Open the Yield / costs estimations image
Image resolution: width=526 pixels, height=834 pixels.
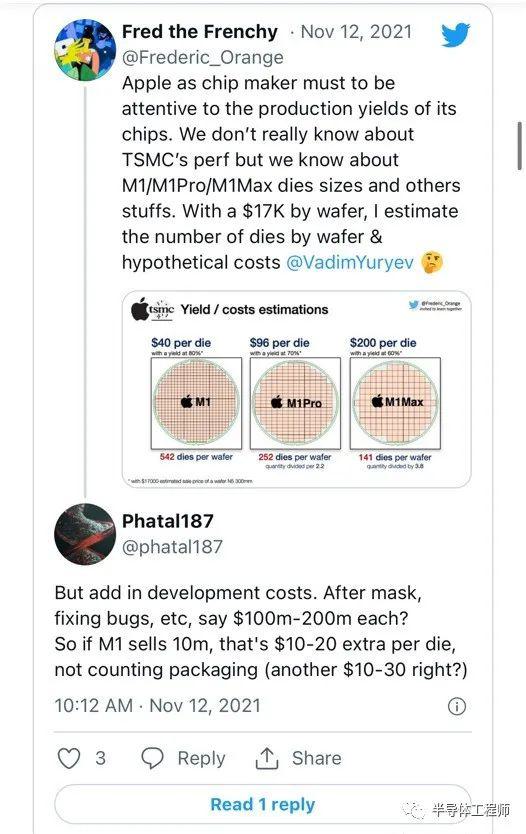pyautogui.click(x=296, y=389)
